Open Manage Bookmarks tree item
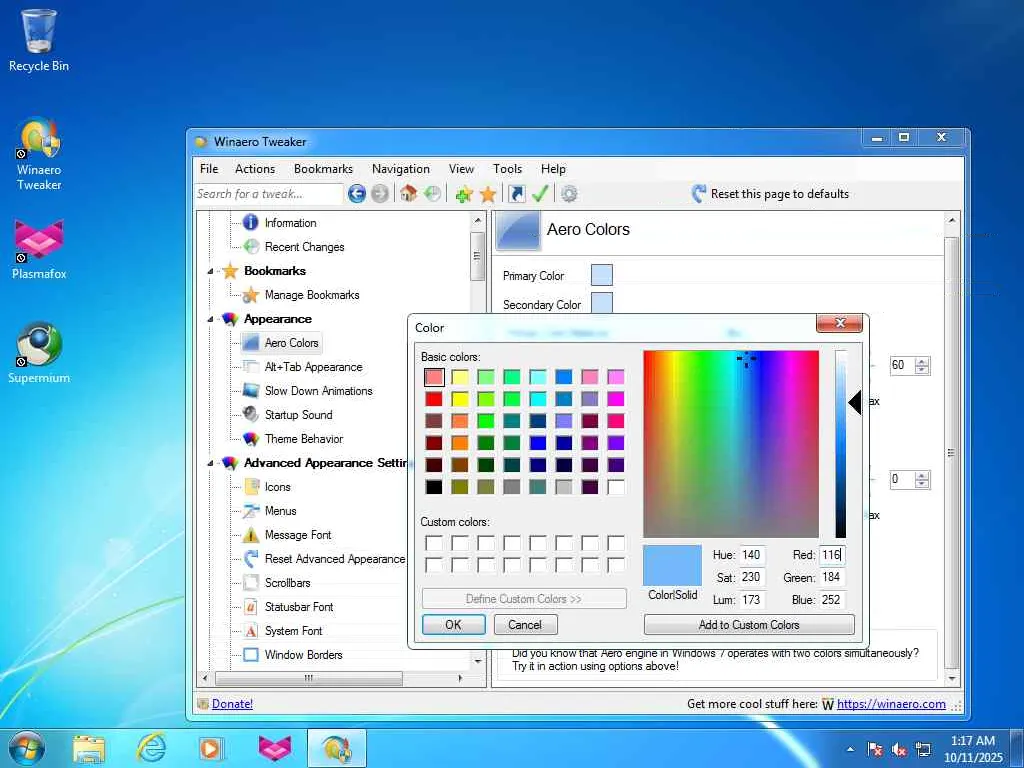Screen dimensions: 1024x768 pyautogui.click(x=312, y=295)
